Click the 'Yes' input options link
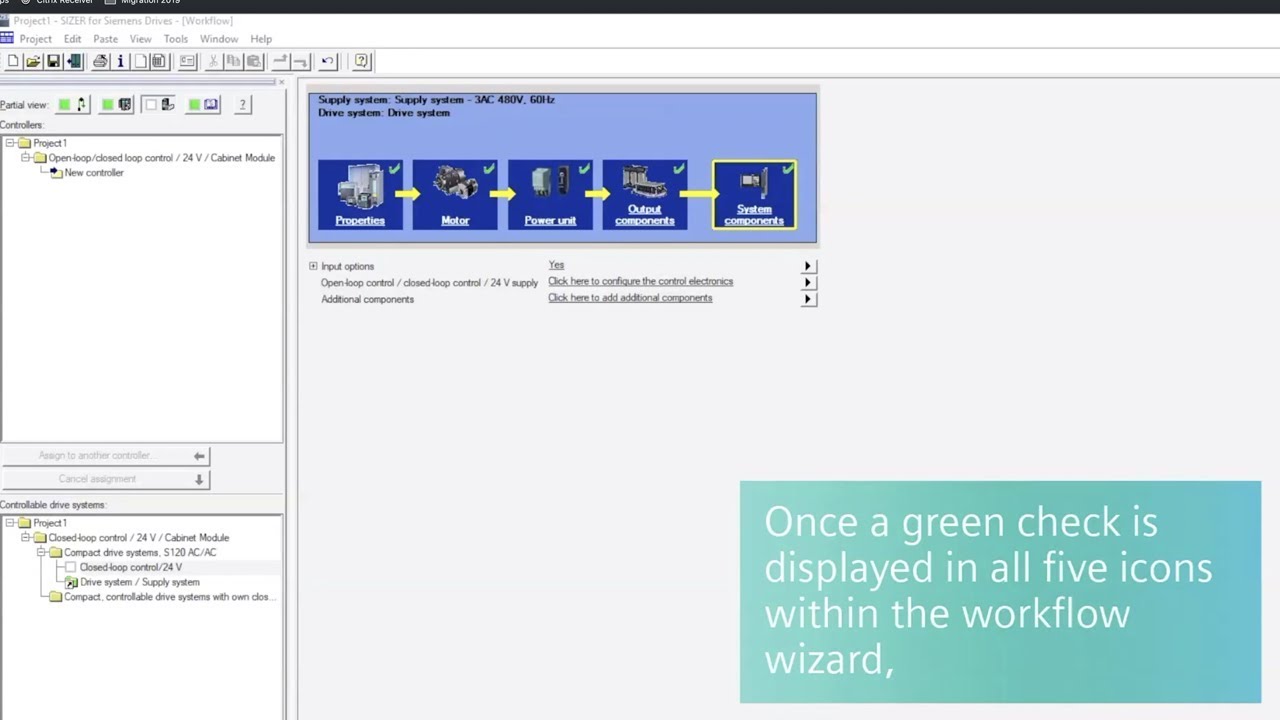Viewport: 1280px width, 720px height. pos(556,265)
